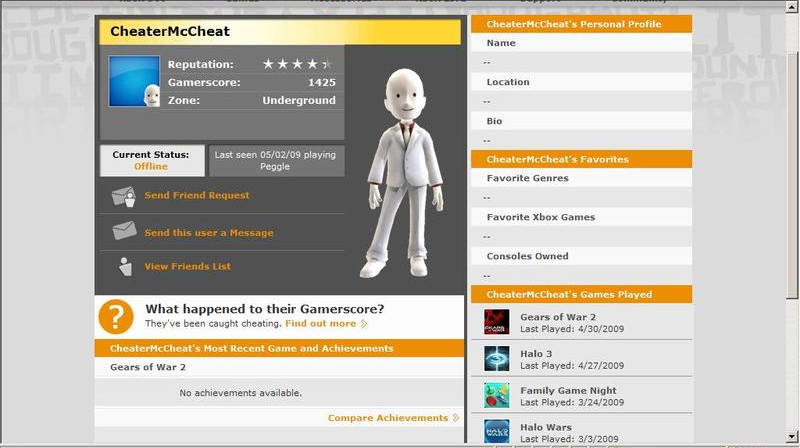Click the View Friends List person icon
The height and width of the screenshot is (448, 800).
pyautogui.click(x=125, y=266)
